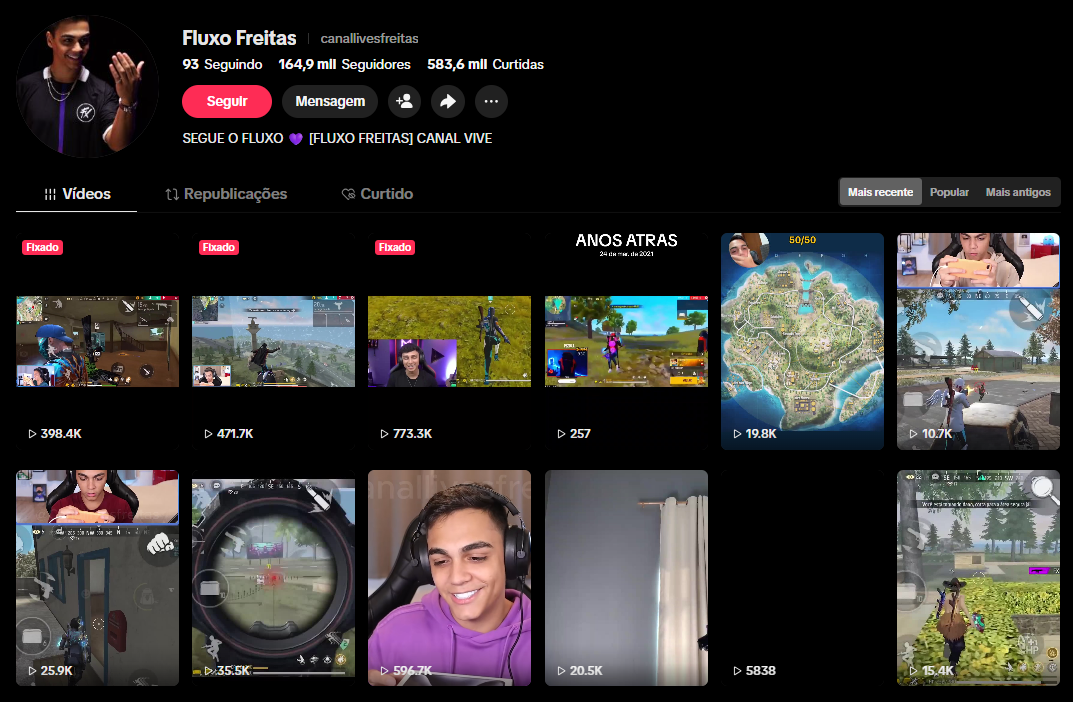Screen dimensions: 1073x702
Task: Click the purple heart emoji in bio
Action: (x=296, y=139)
